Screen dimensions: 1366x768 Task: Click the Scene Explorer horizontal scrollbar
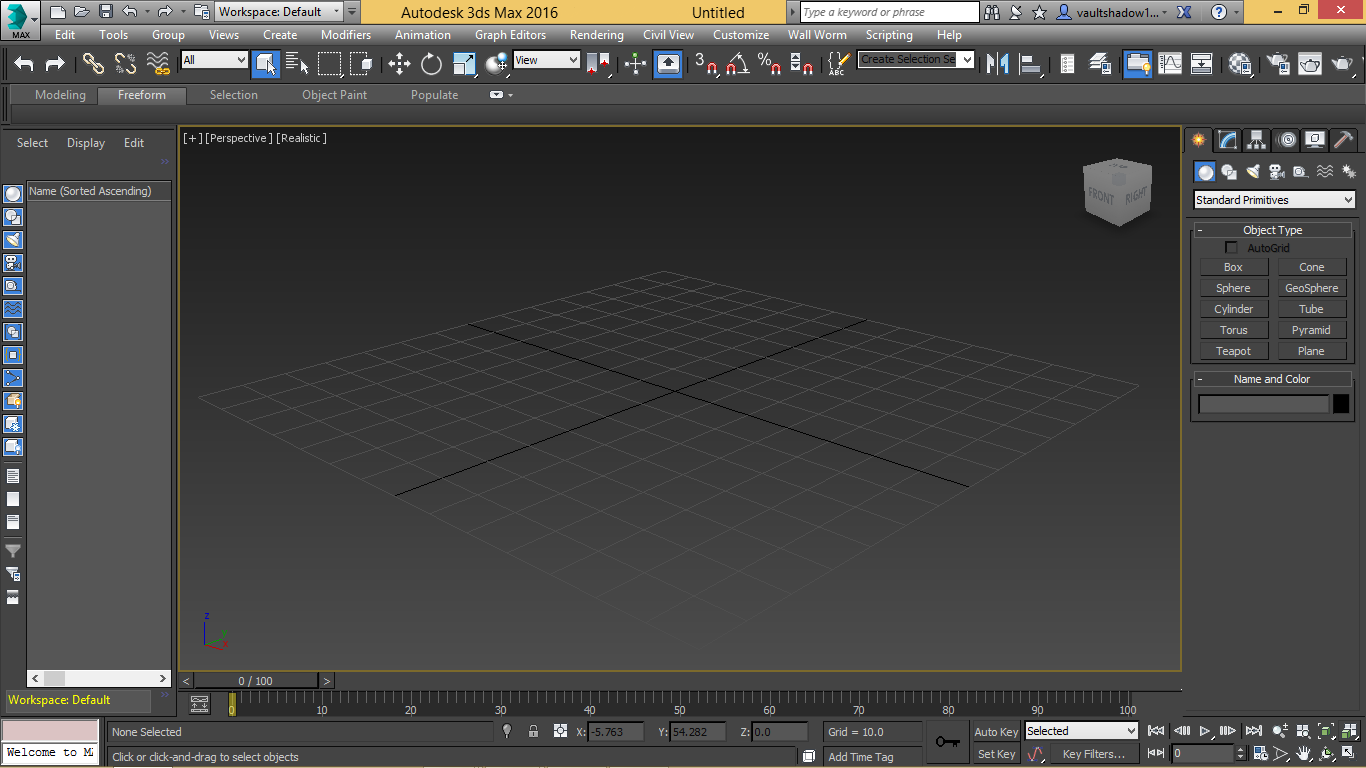click(99, 678)
